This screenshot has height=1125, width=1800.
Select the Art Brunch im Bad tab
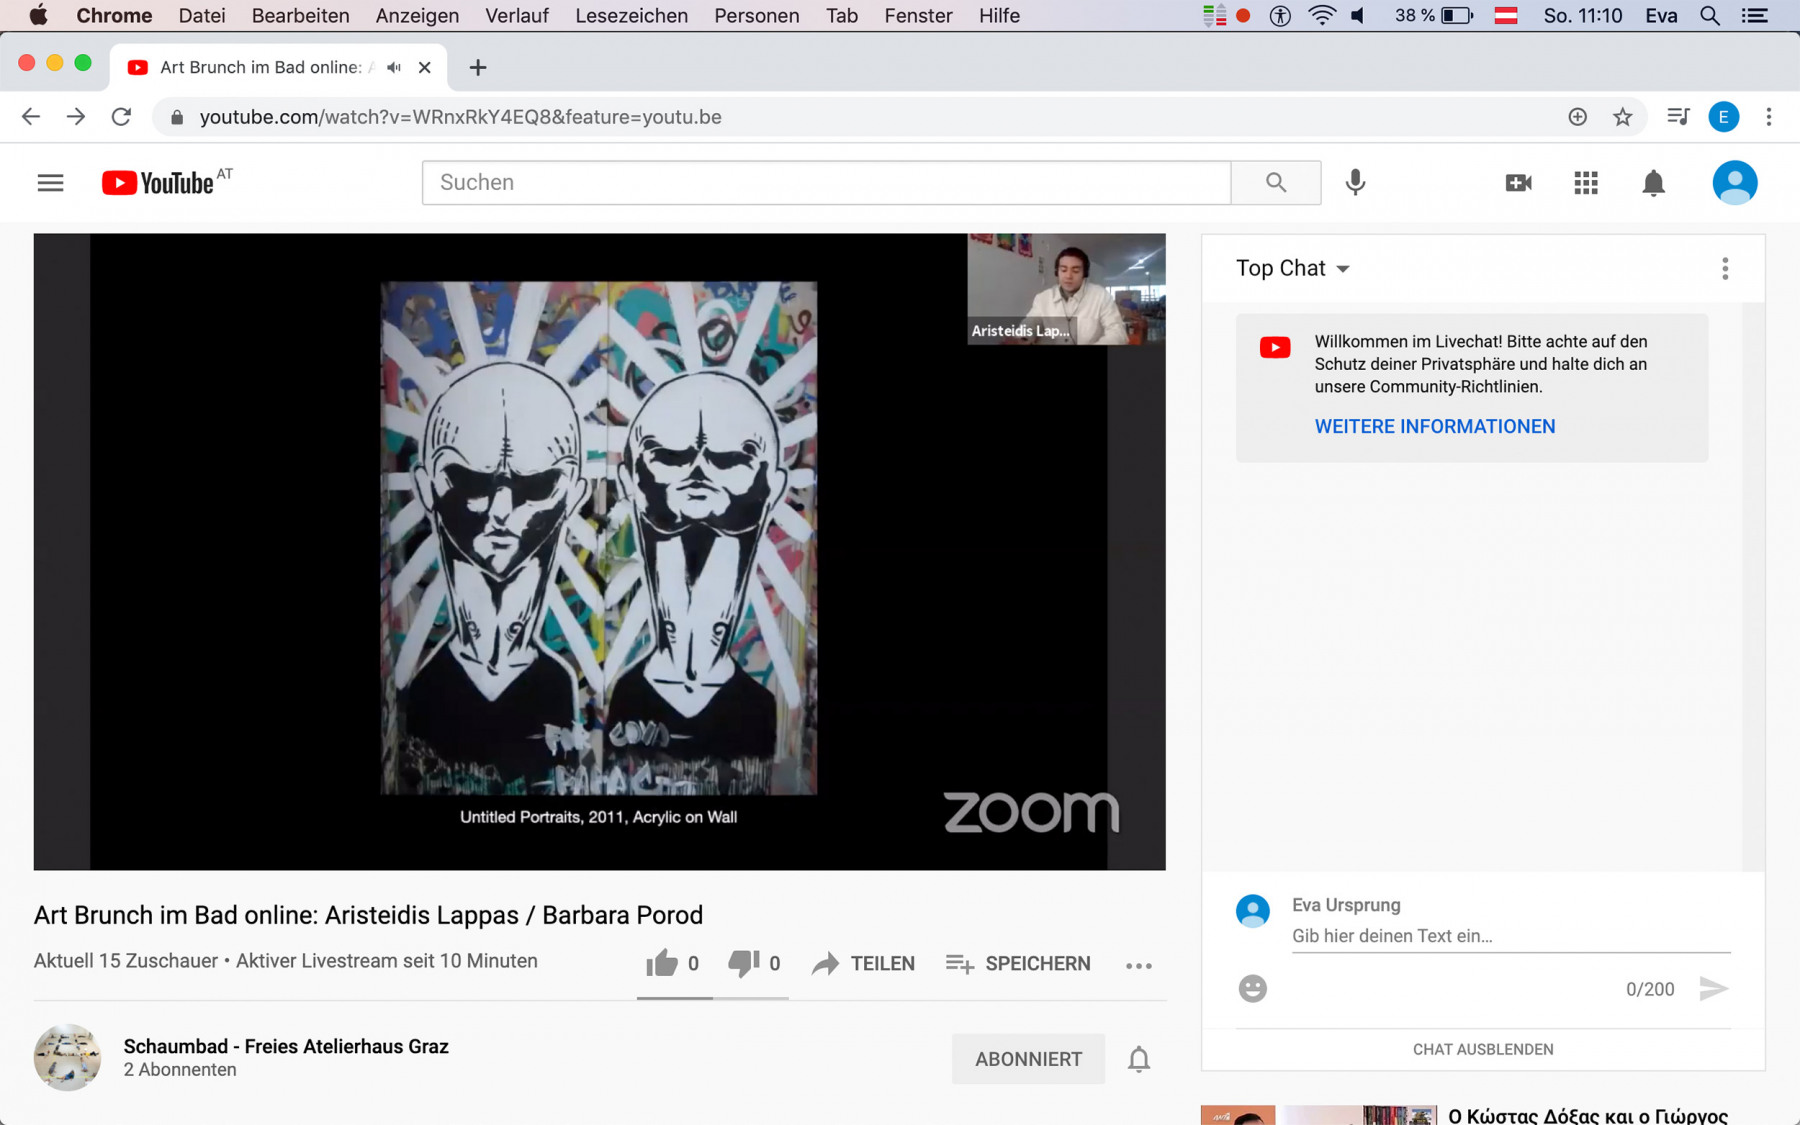pyautogui.click(x=278, y=67)
